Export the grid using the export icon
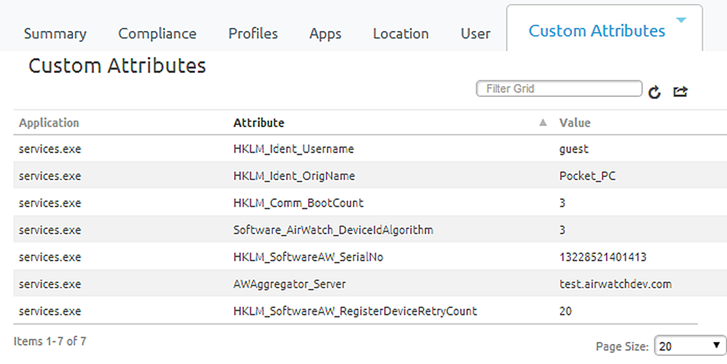The height and width of the screenshot is (364, 727). coord(680,92)
